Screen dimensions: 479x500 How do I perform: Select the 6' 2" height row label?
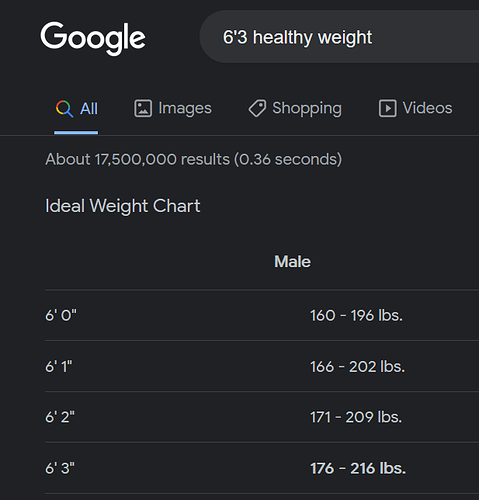pyautogui.click(x=60, y=417)
